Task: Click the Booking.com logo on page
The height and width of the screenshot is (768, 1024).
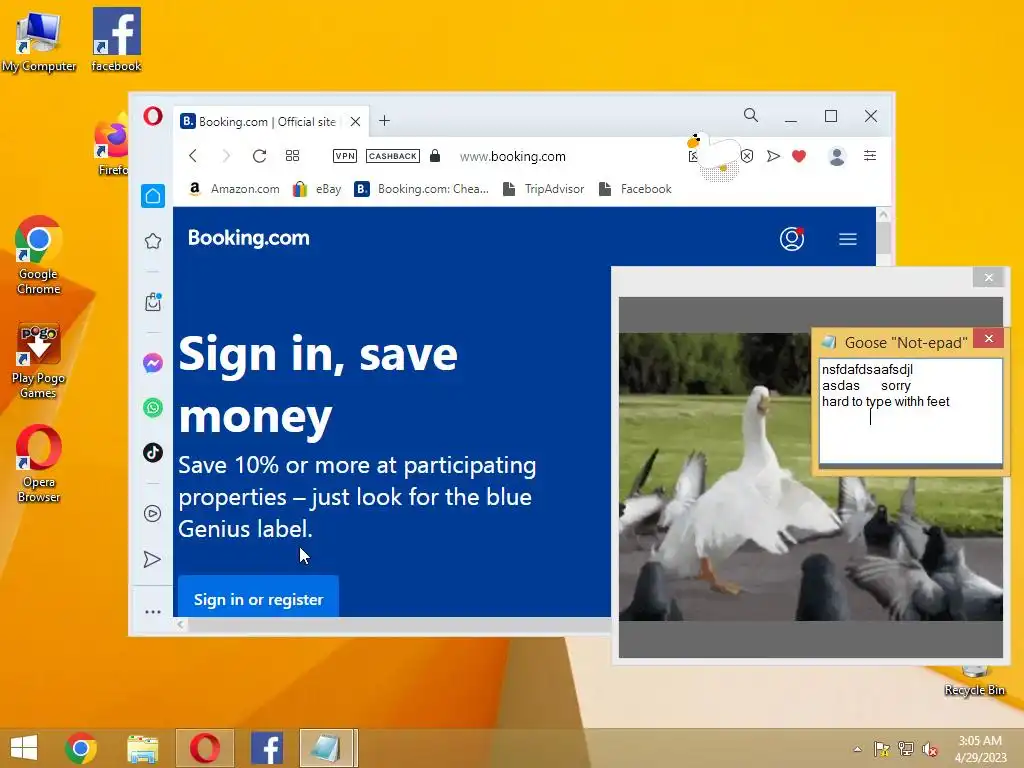Action: 249,238
